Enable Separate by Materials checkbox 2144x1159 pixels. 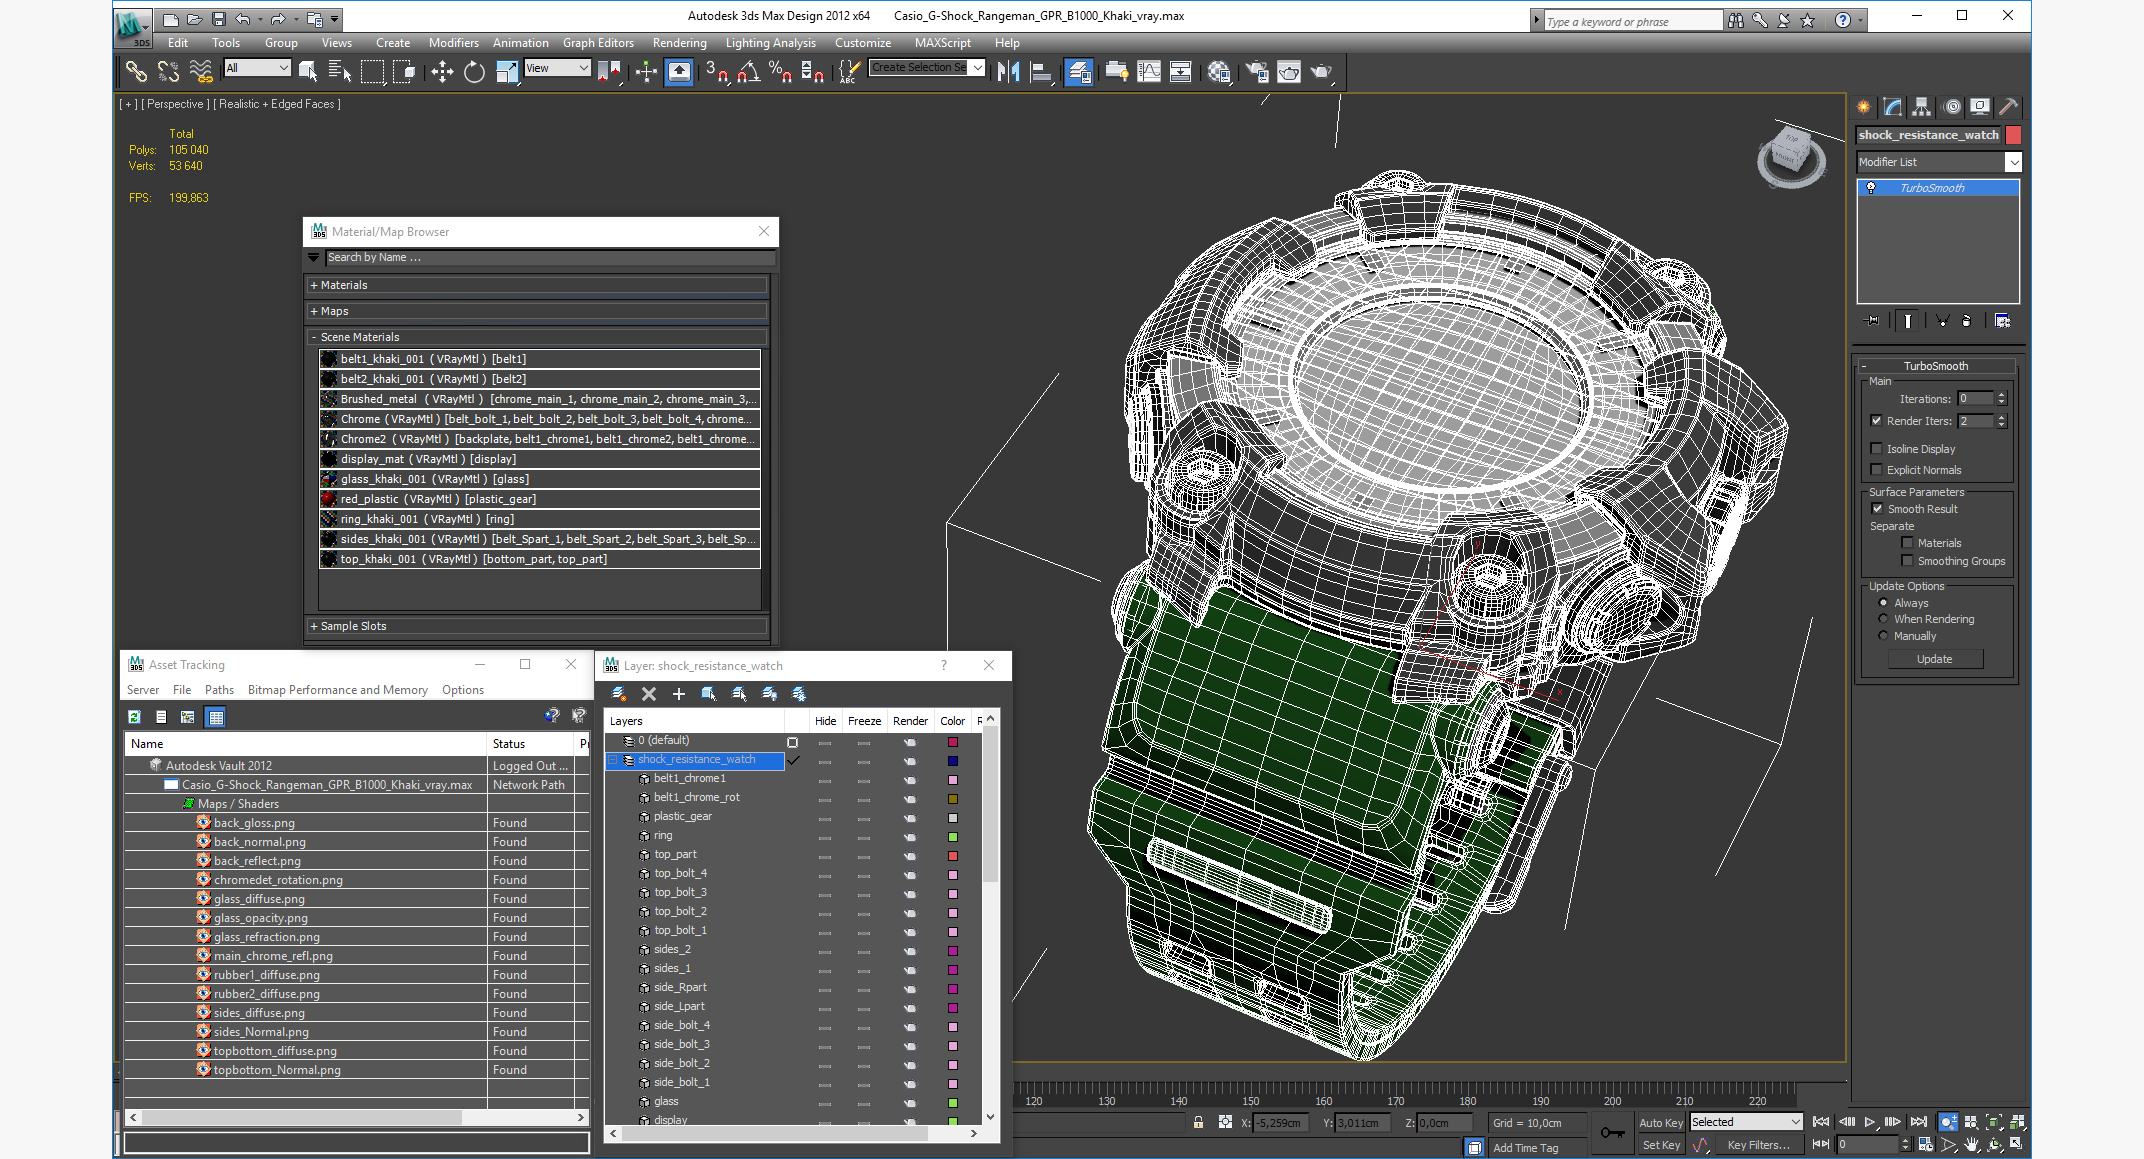1907,543
